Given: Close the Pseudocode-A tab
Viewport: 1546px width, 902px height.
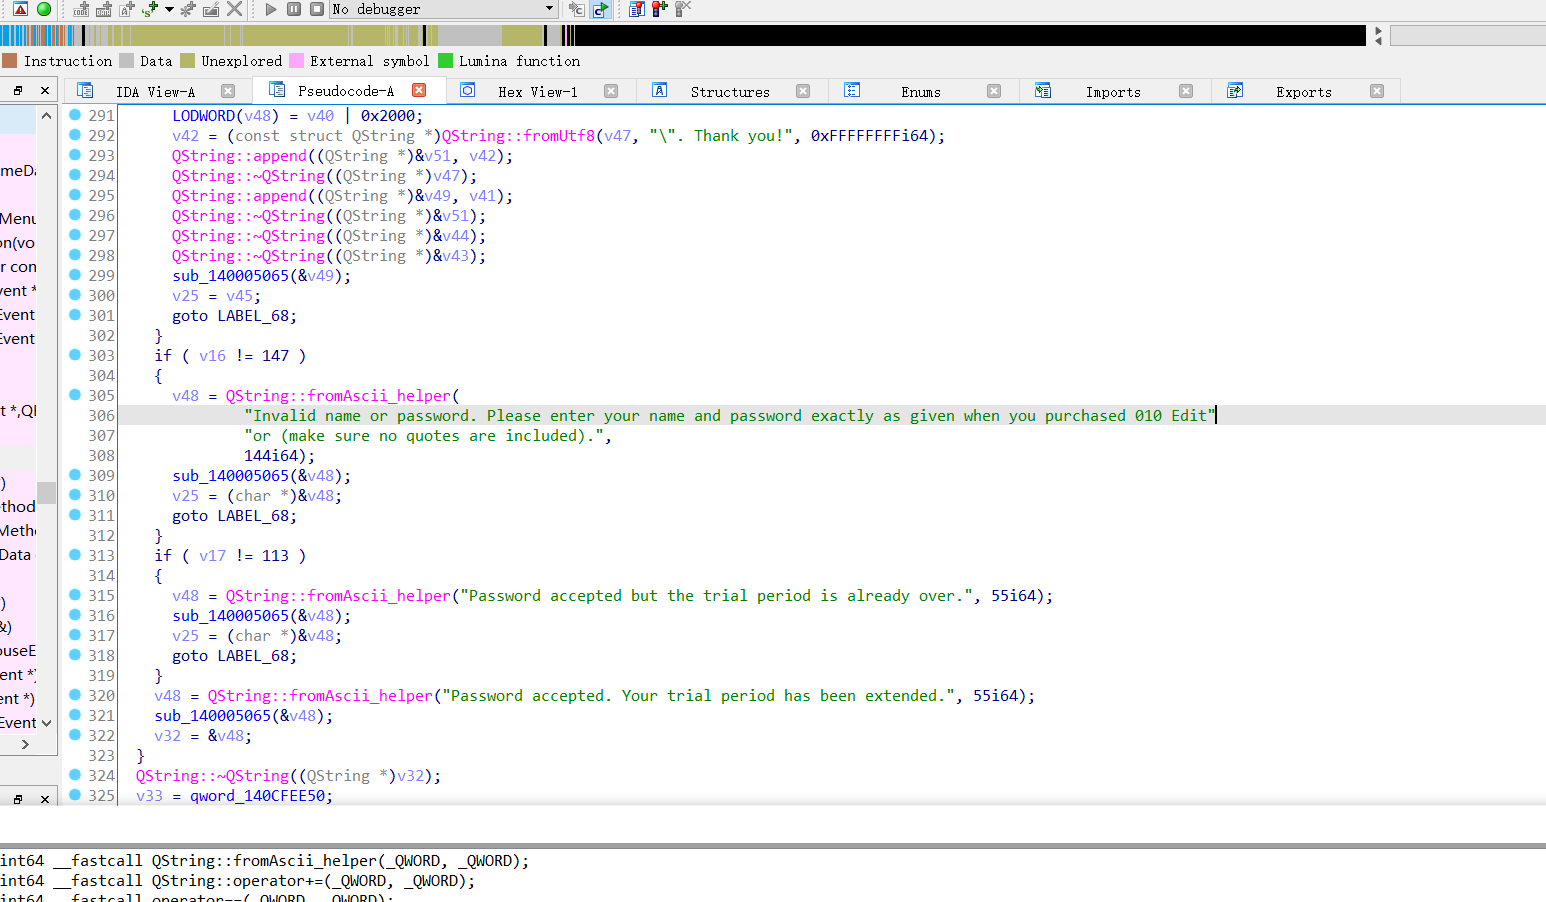Looking at the screenshot, I should (x=419, y=90).
